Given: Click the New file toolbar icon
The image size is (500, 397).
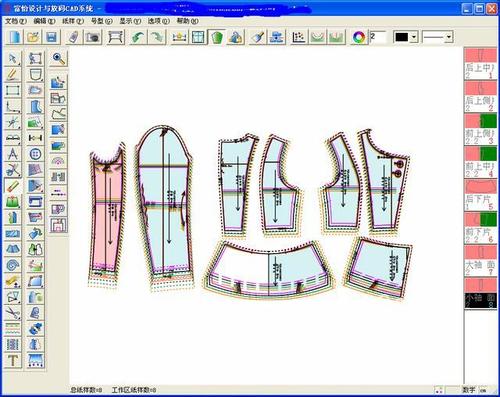Looking at the screenshot, I should pyautogui.click(x=14, y=37).
